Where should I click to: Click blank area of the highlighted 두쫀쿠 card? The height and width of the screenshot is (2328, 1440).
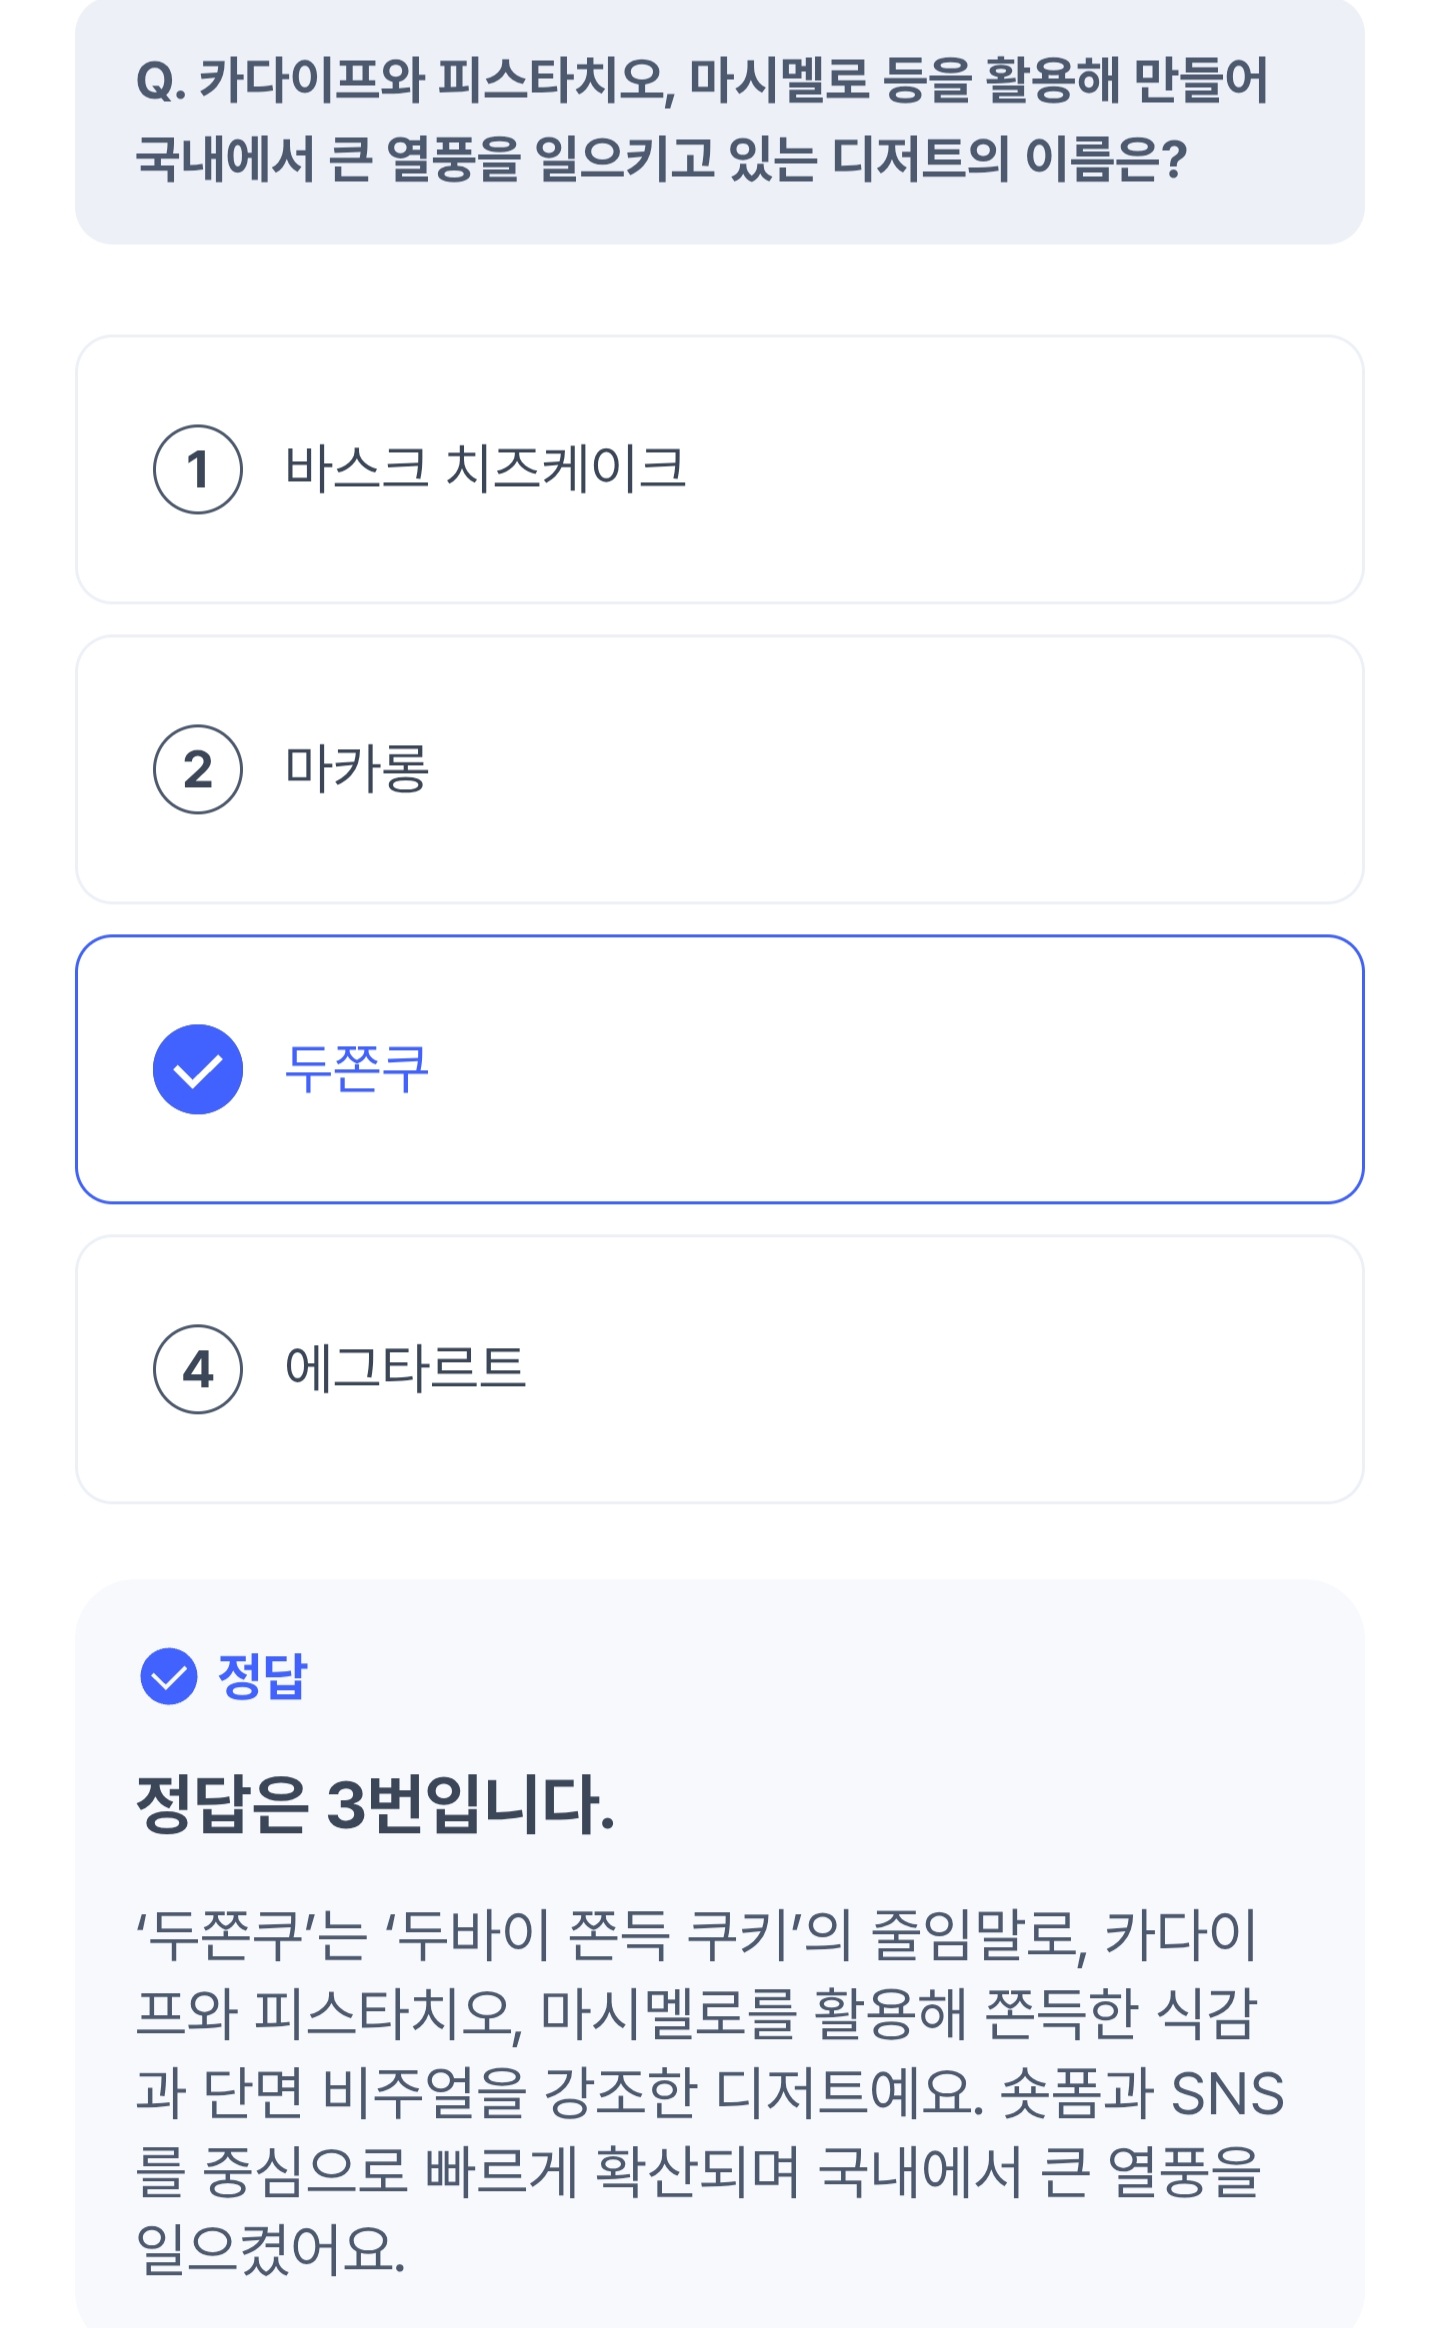[900, 1069]
